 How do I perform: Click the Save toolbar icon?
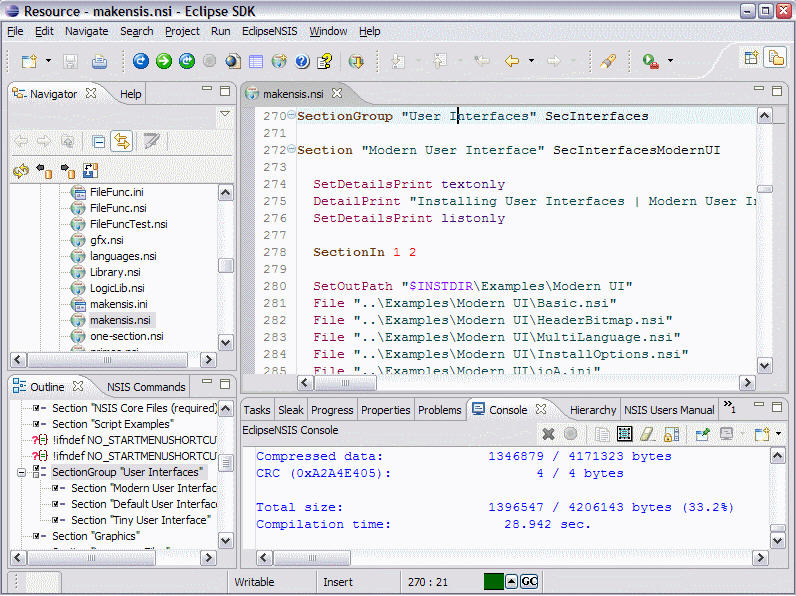coord(70,62)
